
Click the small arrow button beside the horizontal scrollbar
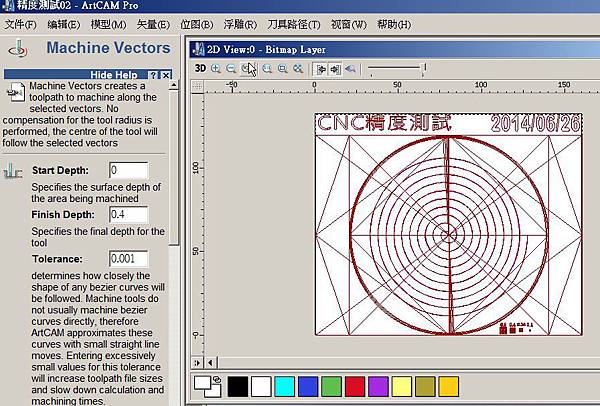pyautogui.click(x=197, y=362)
